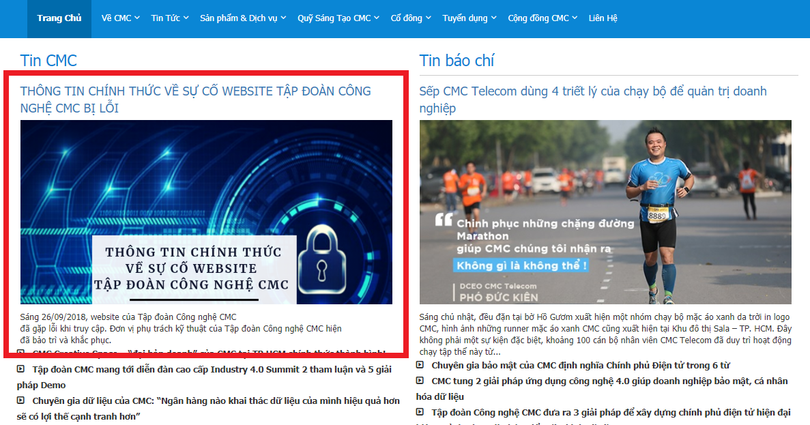This screenshot has width=810, height=425.
Task: Open the Trang Chủ home tab
Action: (59, 18)
